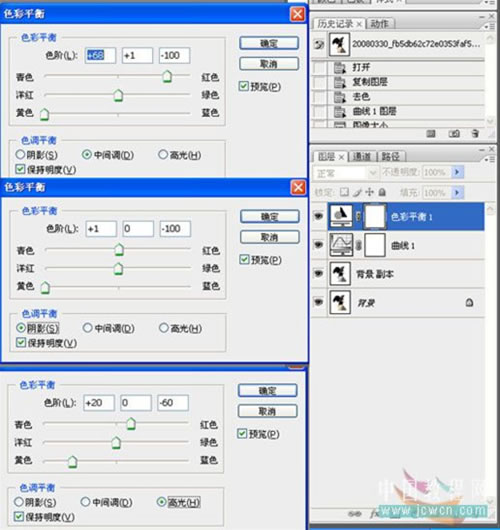Click the History panel scroll down arrow

point(490,121)
